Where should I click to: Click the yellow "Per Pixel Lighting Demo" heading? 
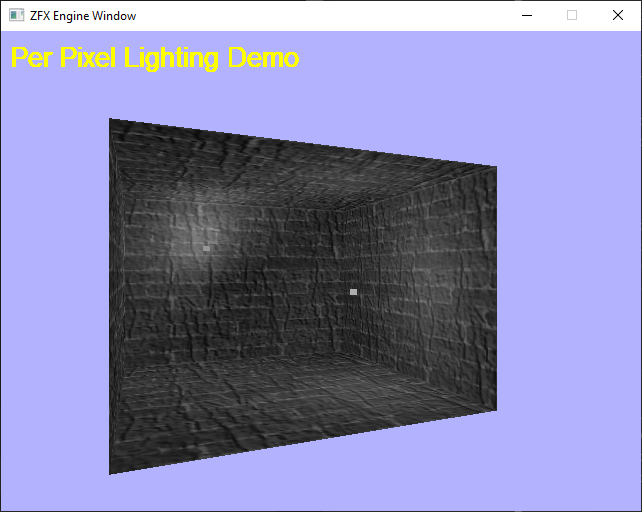coord(155,58)
